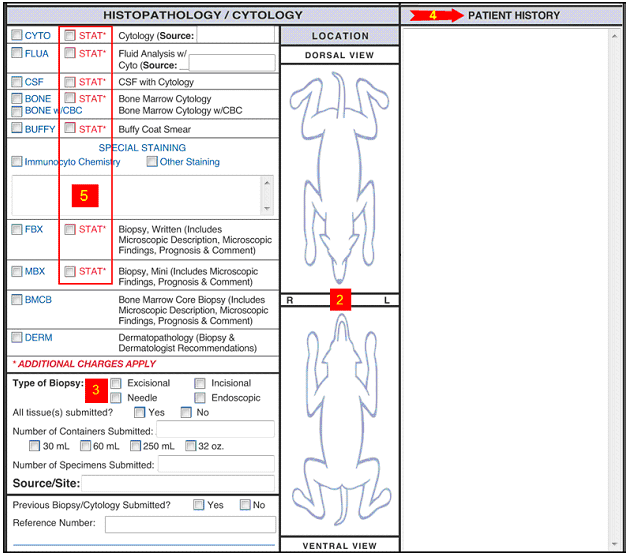This screenshot has width=629, height=557.
Task: Click the PATIENT HISTORY header label
Action: click(x=514, y=15)
